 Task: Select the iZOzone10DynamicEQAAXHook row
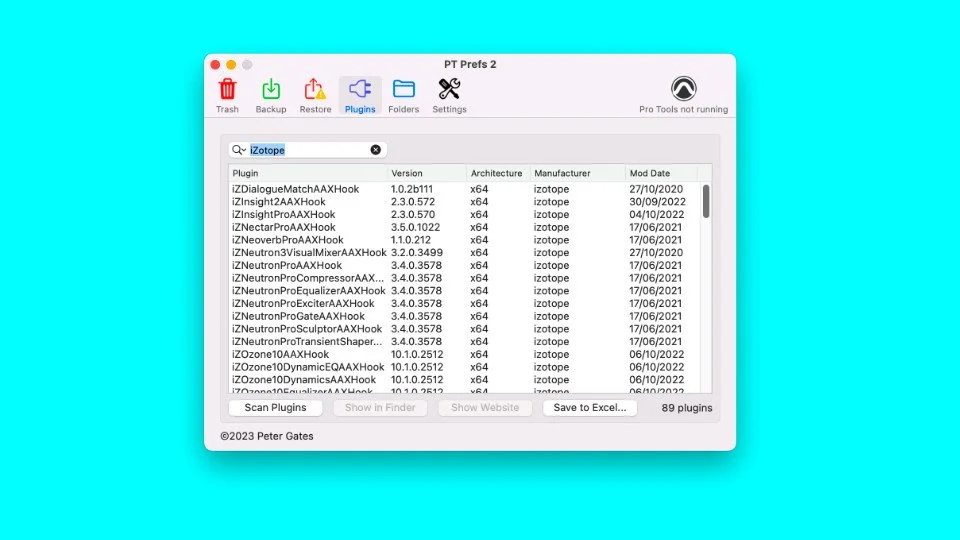tap(464, 367)
